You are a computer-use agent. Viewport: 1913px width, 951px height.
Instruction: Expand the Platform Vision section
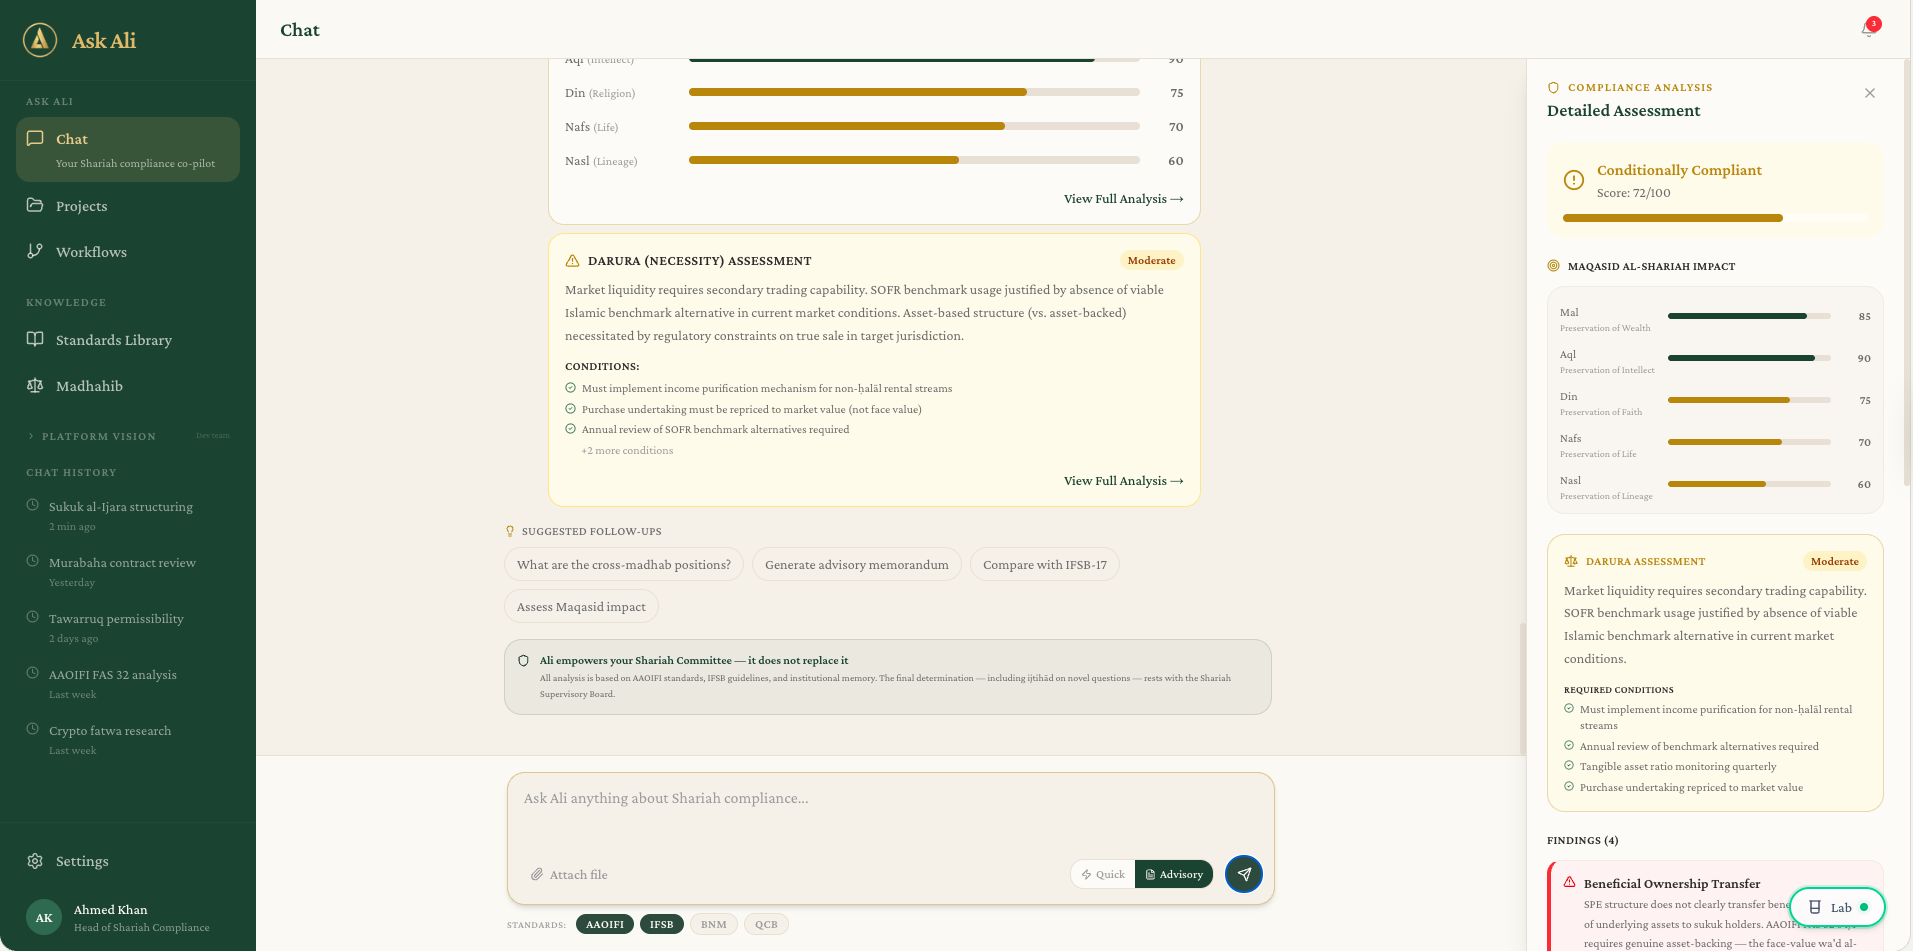(96, 436)
